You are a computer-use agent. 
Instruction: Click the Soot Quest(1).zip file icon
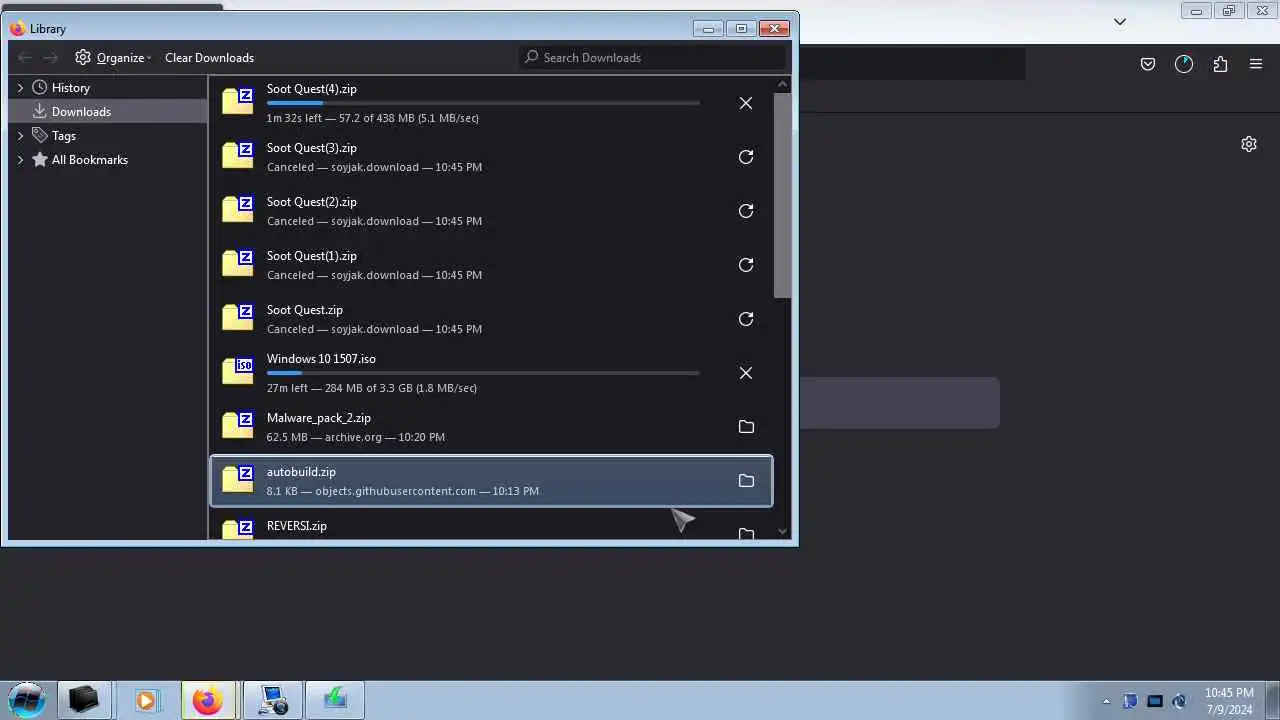pos(238,263)
